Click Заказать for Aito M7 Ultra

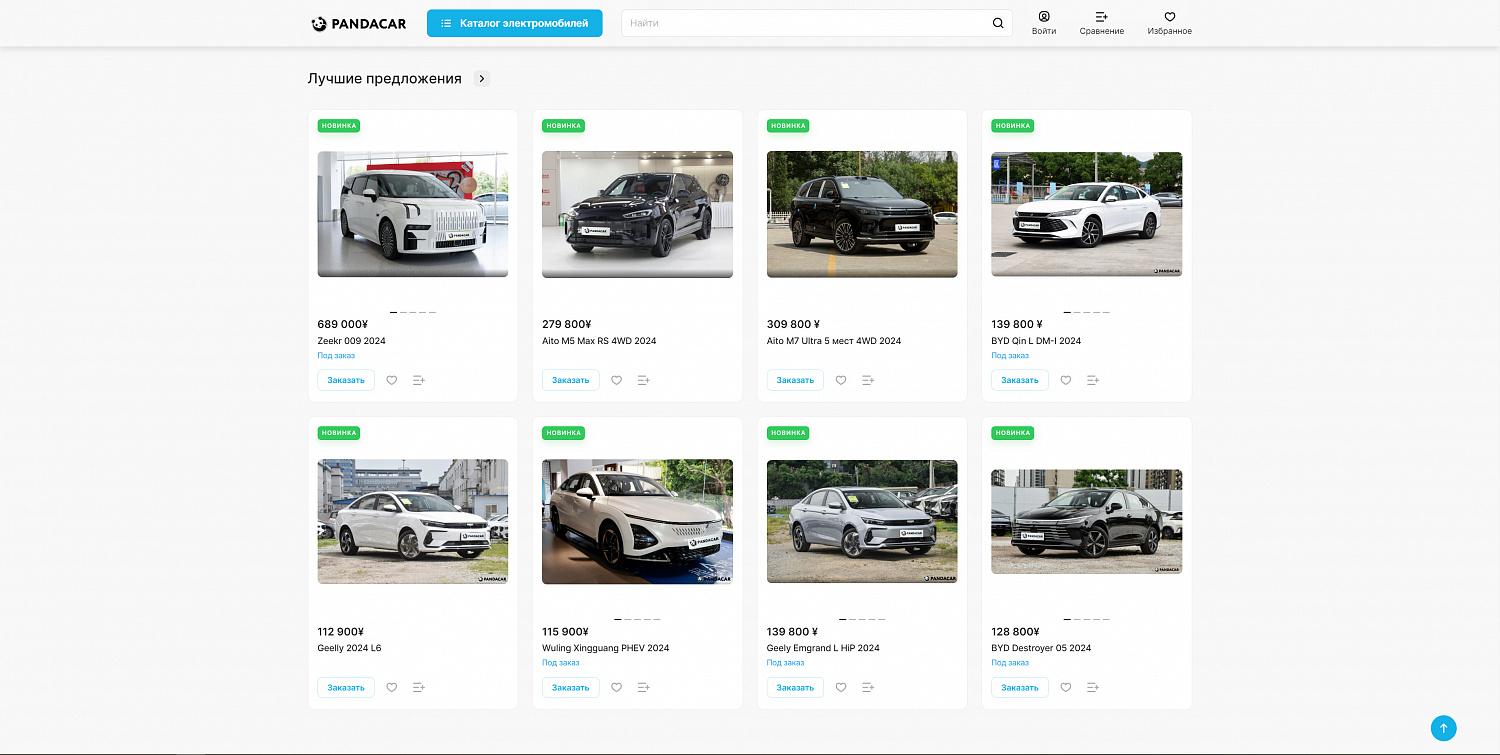(x=795, y=380)
